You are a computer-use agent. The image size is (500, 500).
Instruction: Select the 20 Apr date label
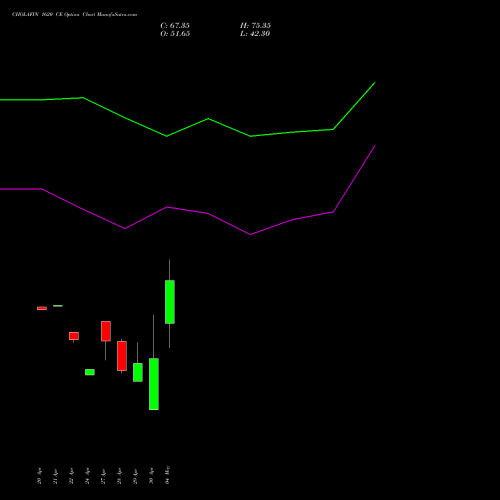coord(40,476)
